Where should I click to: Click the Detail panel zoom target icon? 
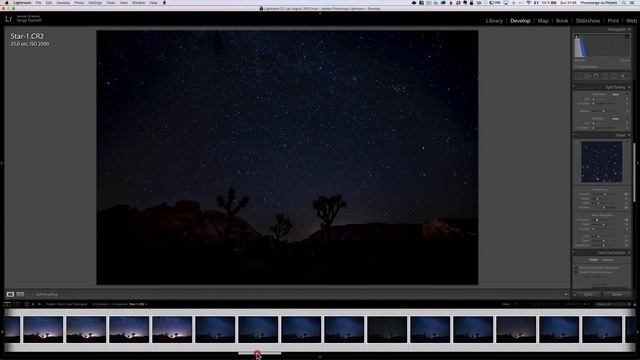click(576, 142)
